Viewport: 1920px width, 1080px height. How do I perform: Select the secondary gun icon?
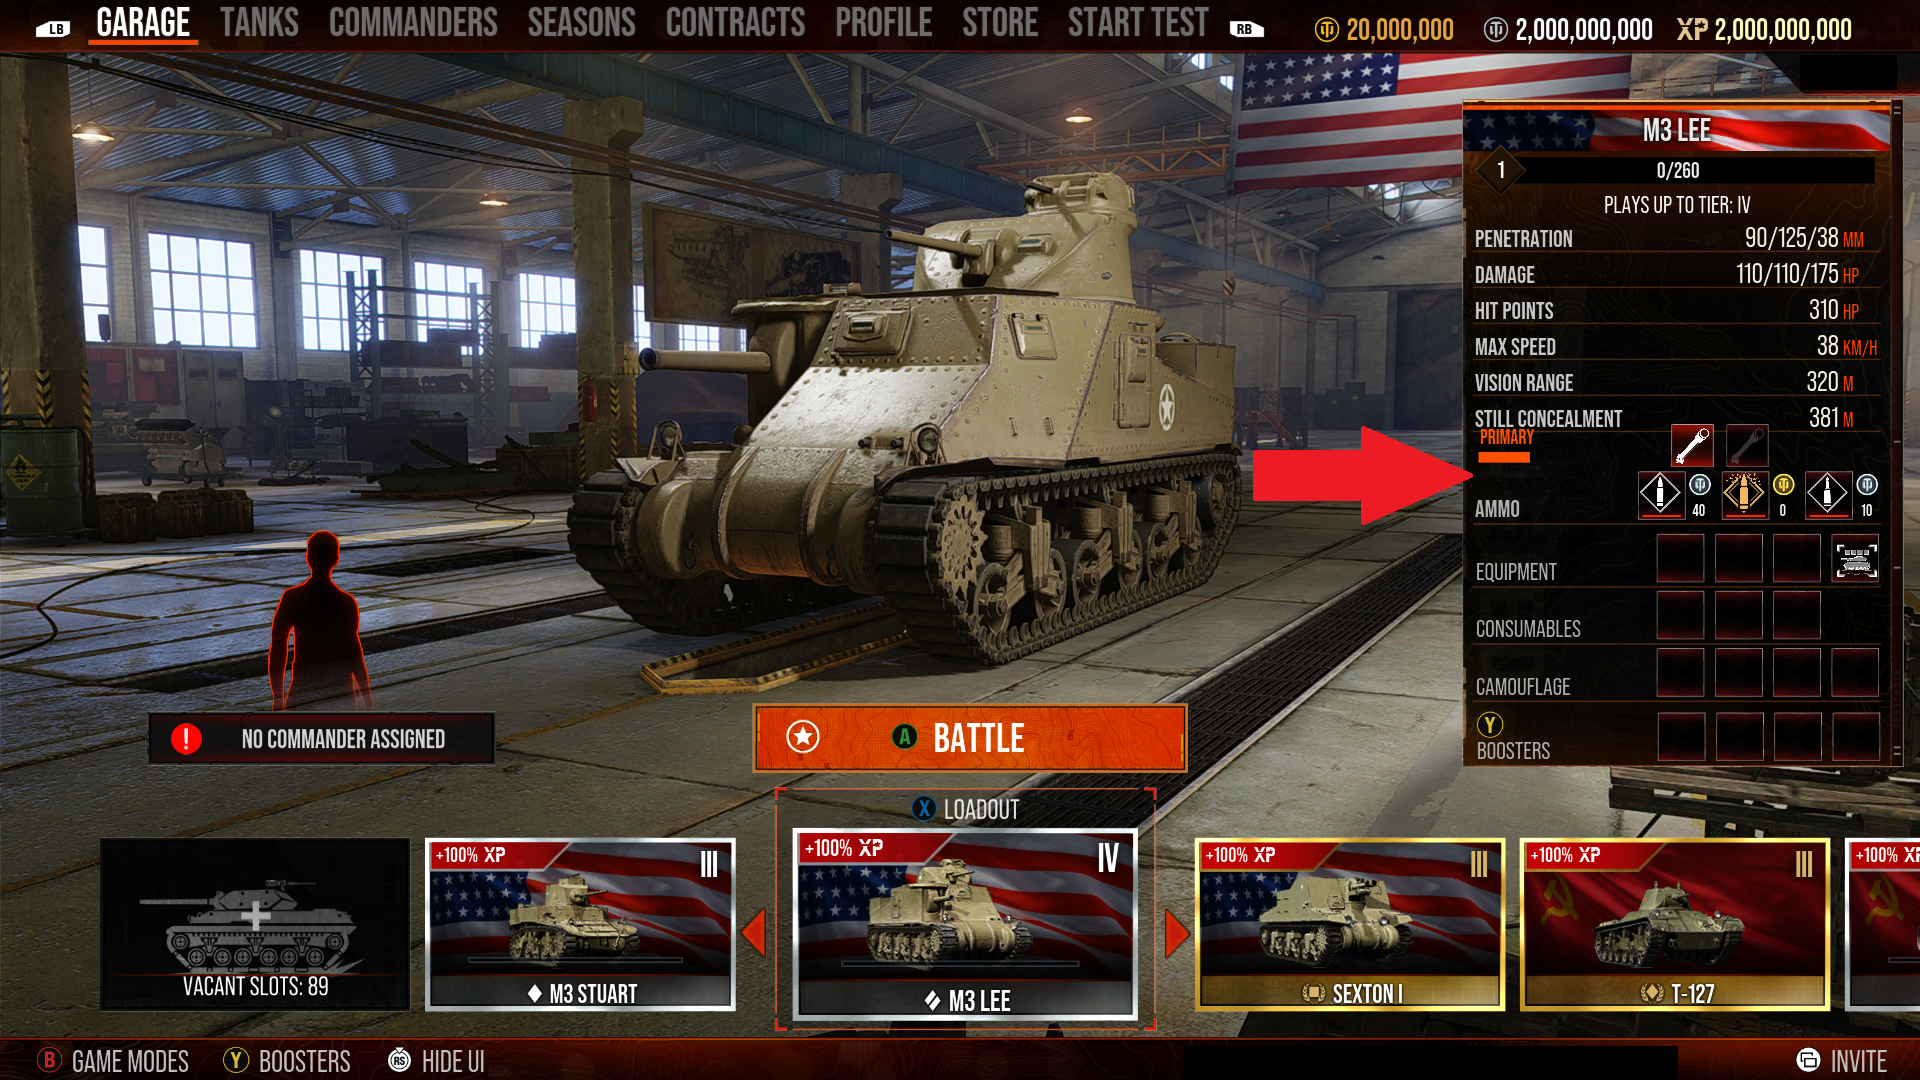coord(1746,446)
